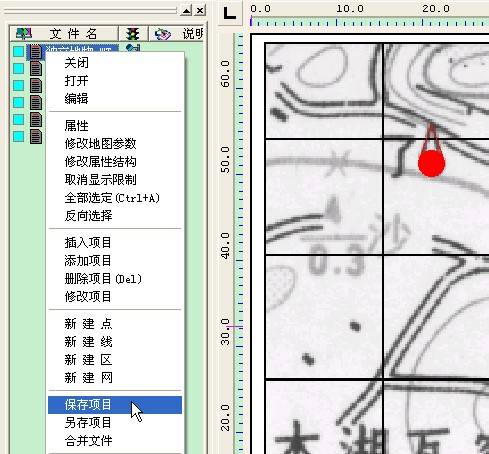Toggle the second file's cyan checkbox
This screenshot has width=489, height=454.
coord(18,68)
